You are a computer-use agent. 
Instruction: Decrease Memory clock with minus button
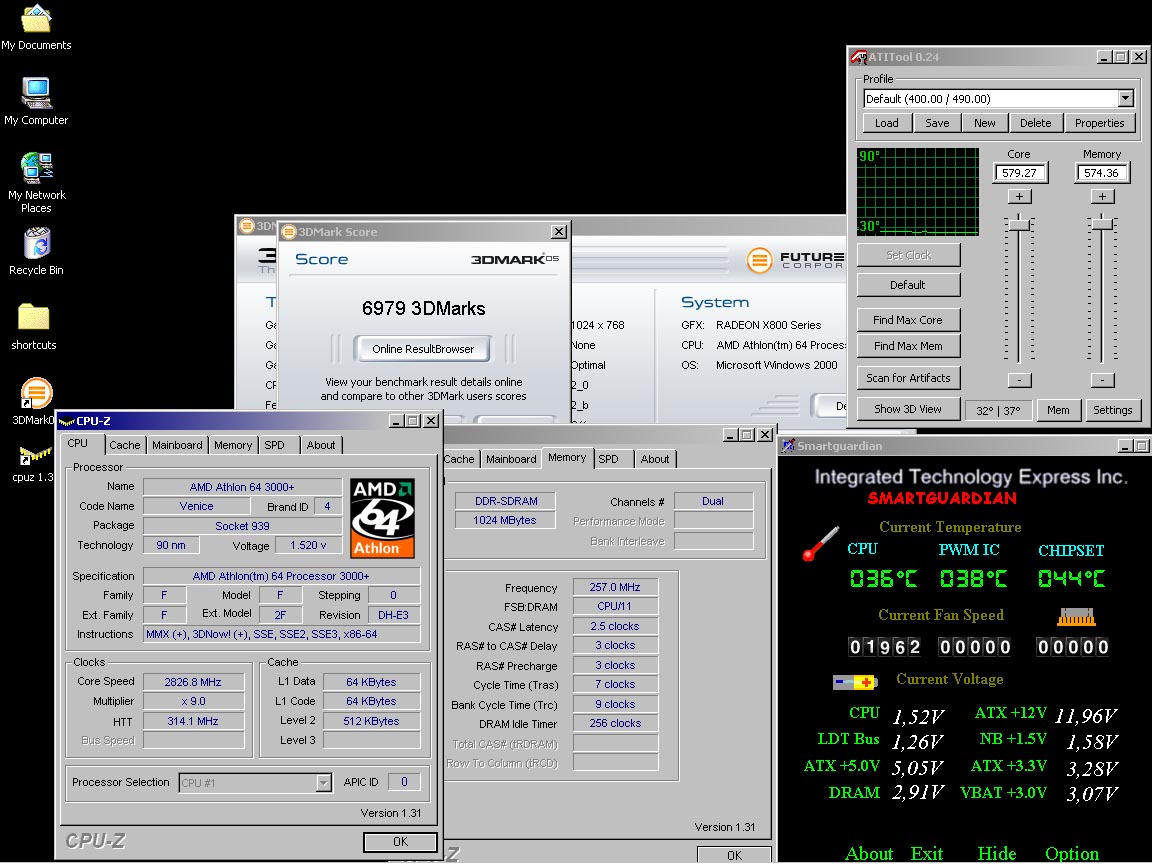coord(1102,380)
